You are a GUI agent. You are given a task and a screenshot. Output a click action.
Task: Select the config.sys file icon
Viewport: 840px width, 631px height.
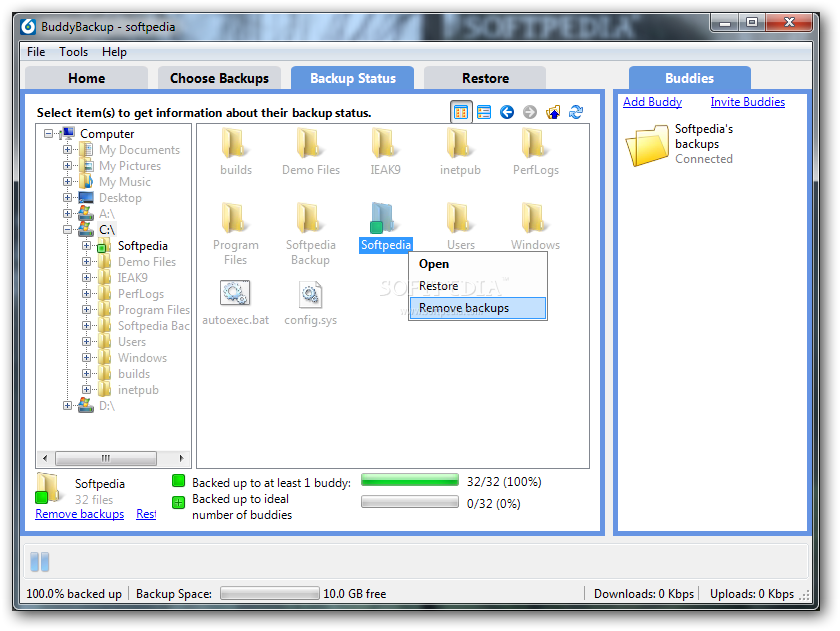(310, 294)
